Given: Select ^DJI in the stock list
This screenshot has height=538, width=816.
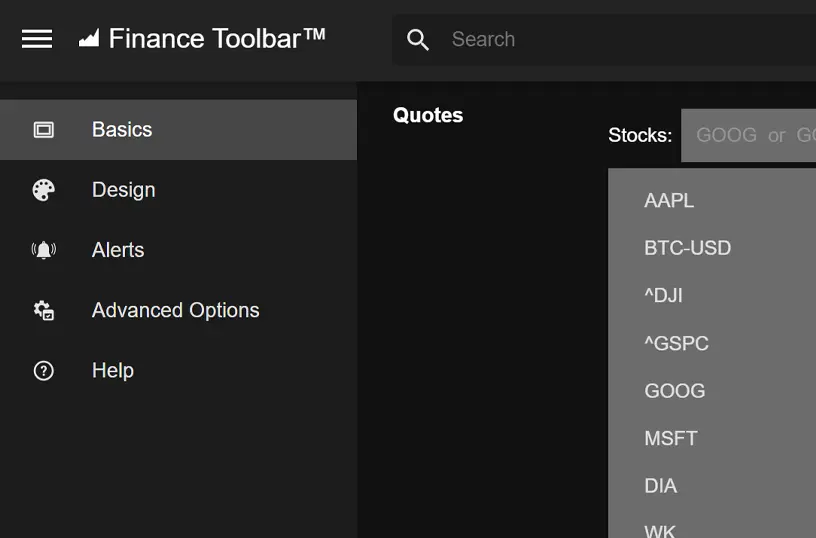Looking at the screenshot, I should [664, 296].
